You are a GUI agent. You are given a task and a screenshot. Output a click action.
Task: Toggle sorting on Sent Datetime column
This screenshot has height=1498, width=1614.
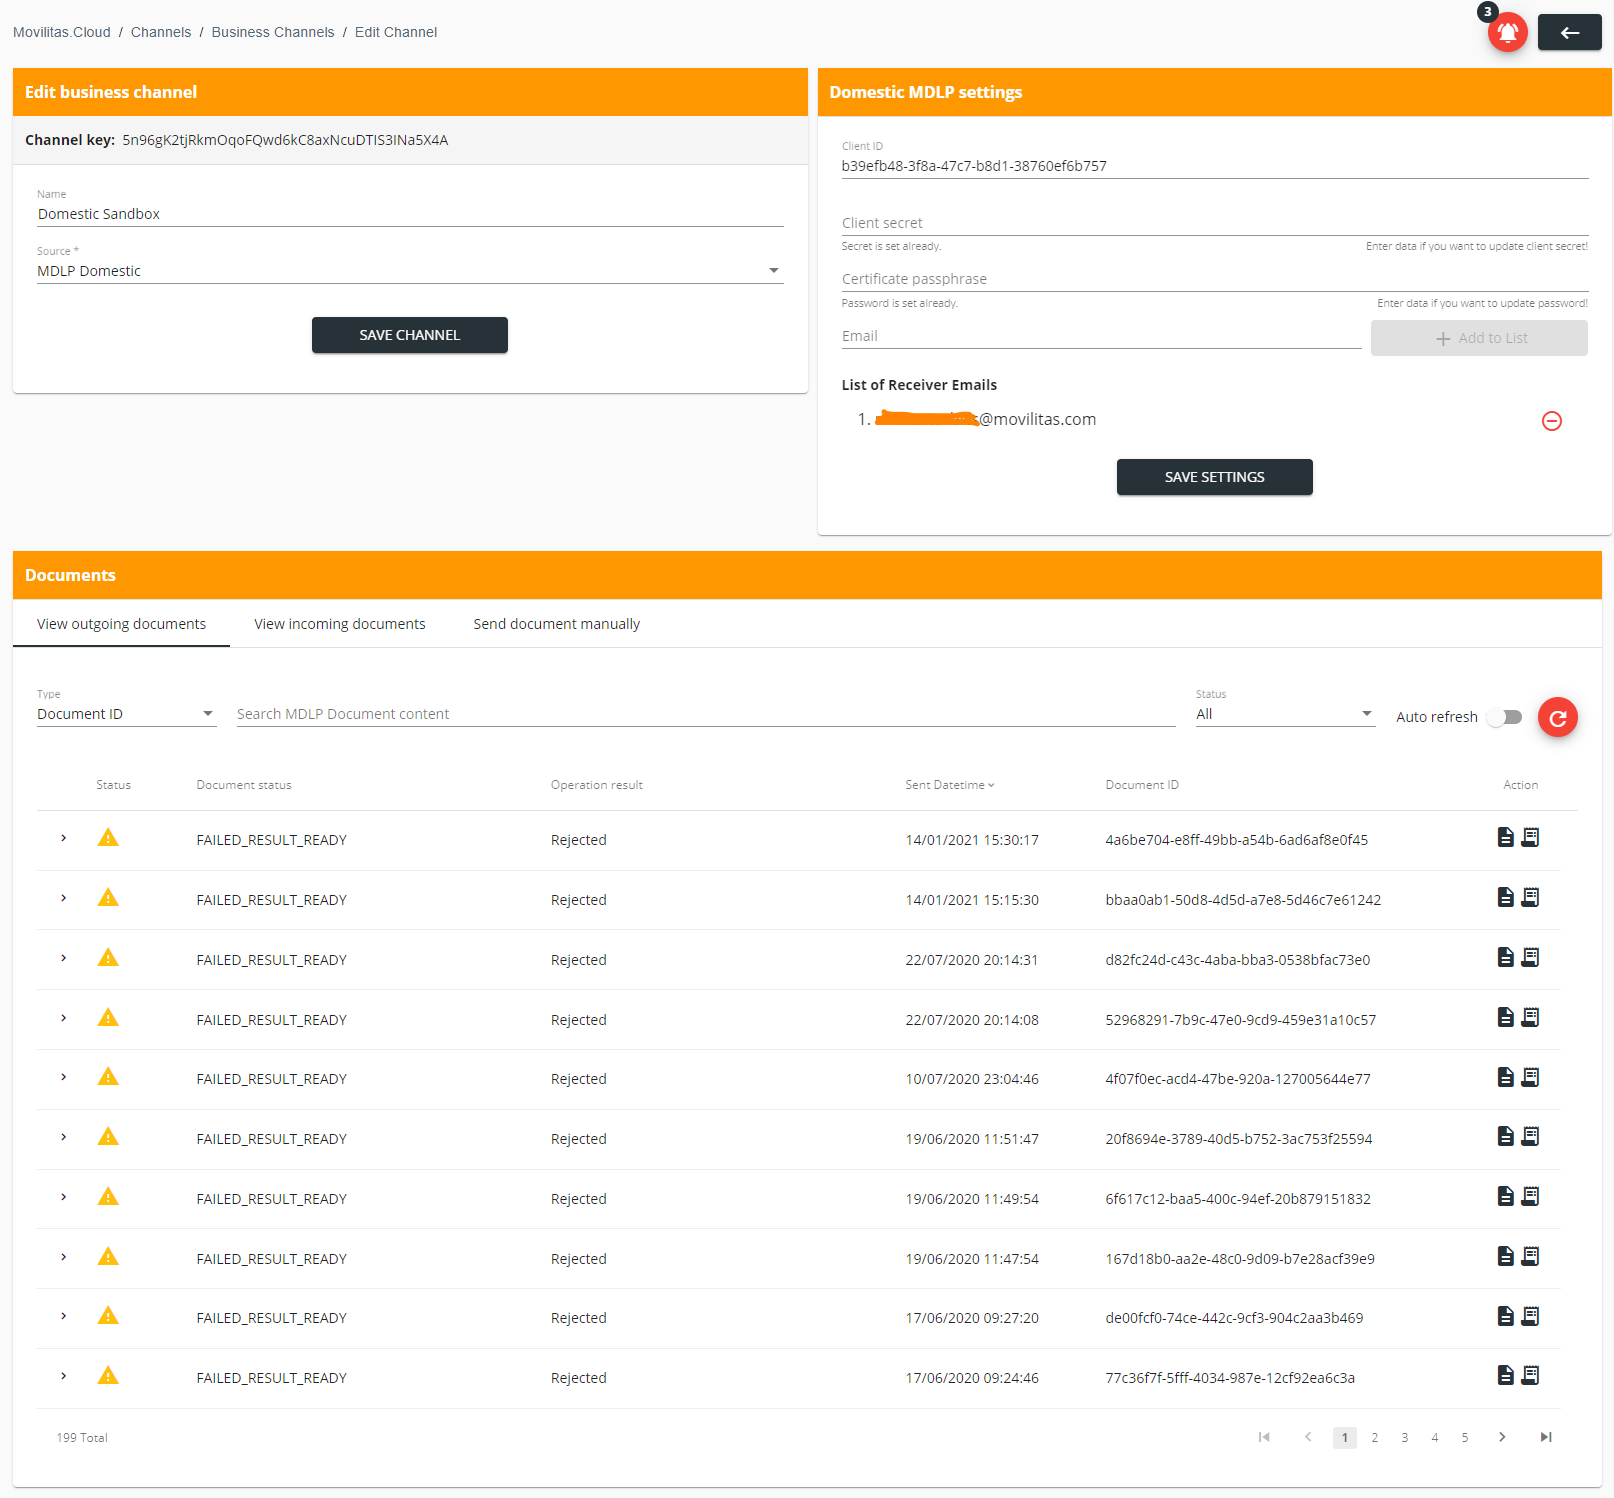coord(948,785)
